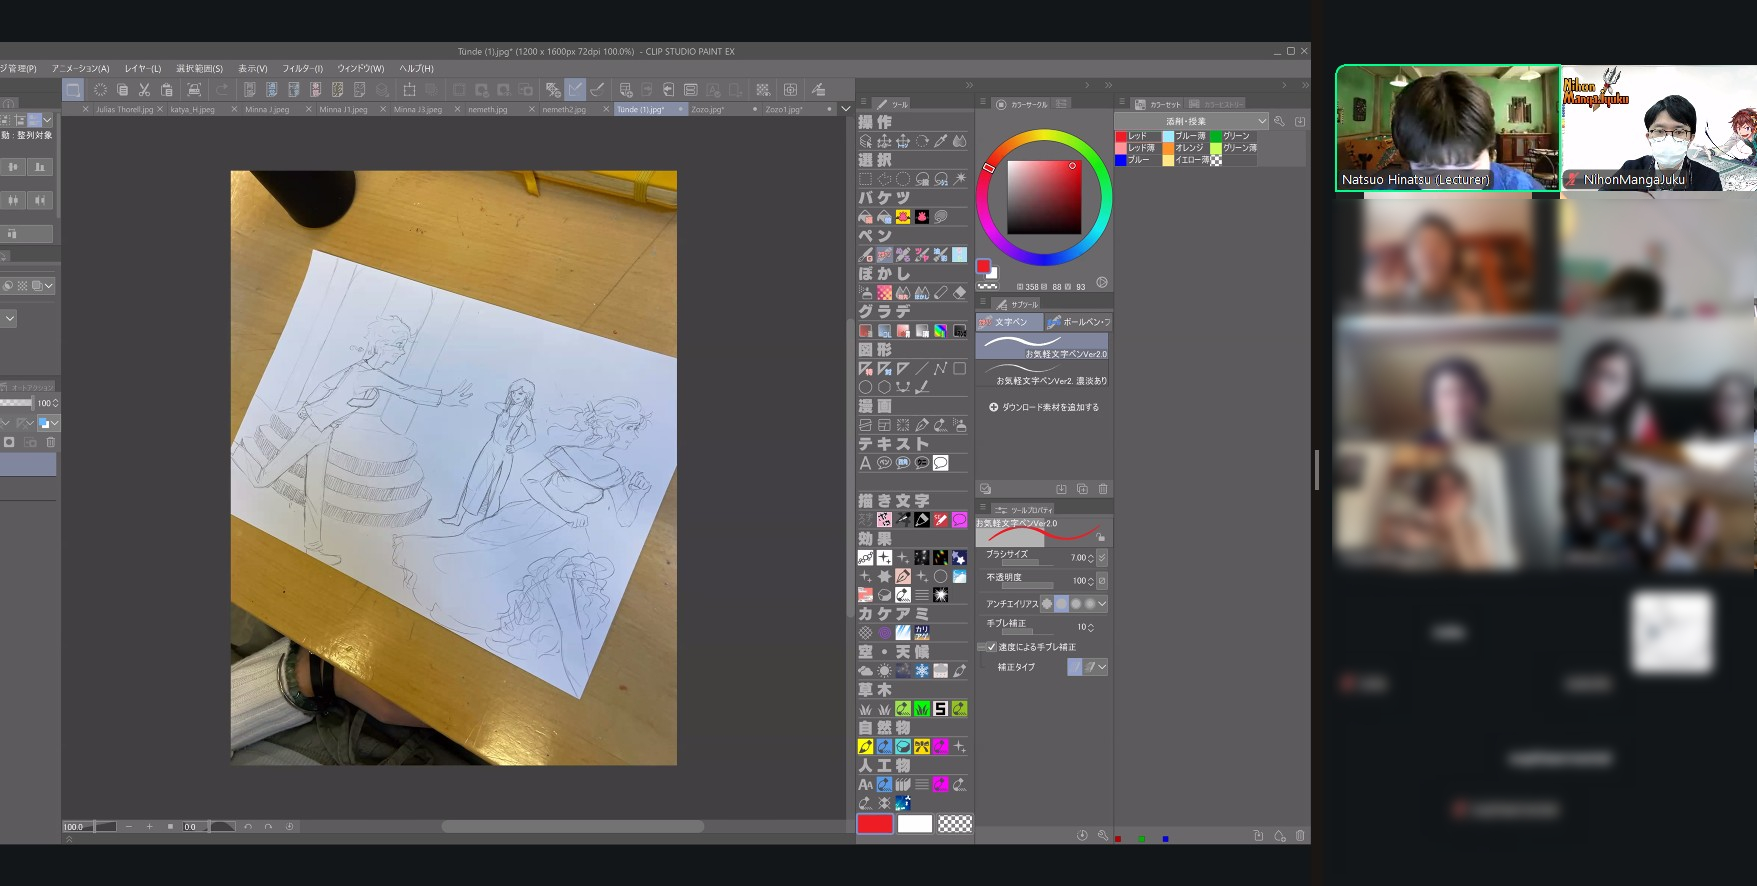The width and height of the screenshot is (1757, 886).
Task: Expand the document tabs overflow chevron
Action: [846, 109]
